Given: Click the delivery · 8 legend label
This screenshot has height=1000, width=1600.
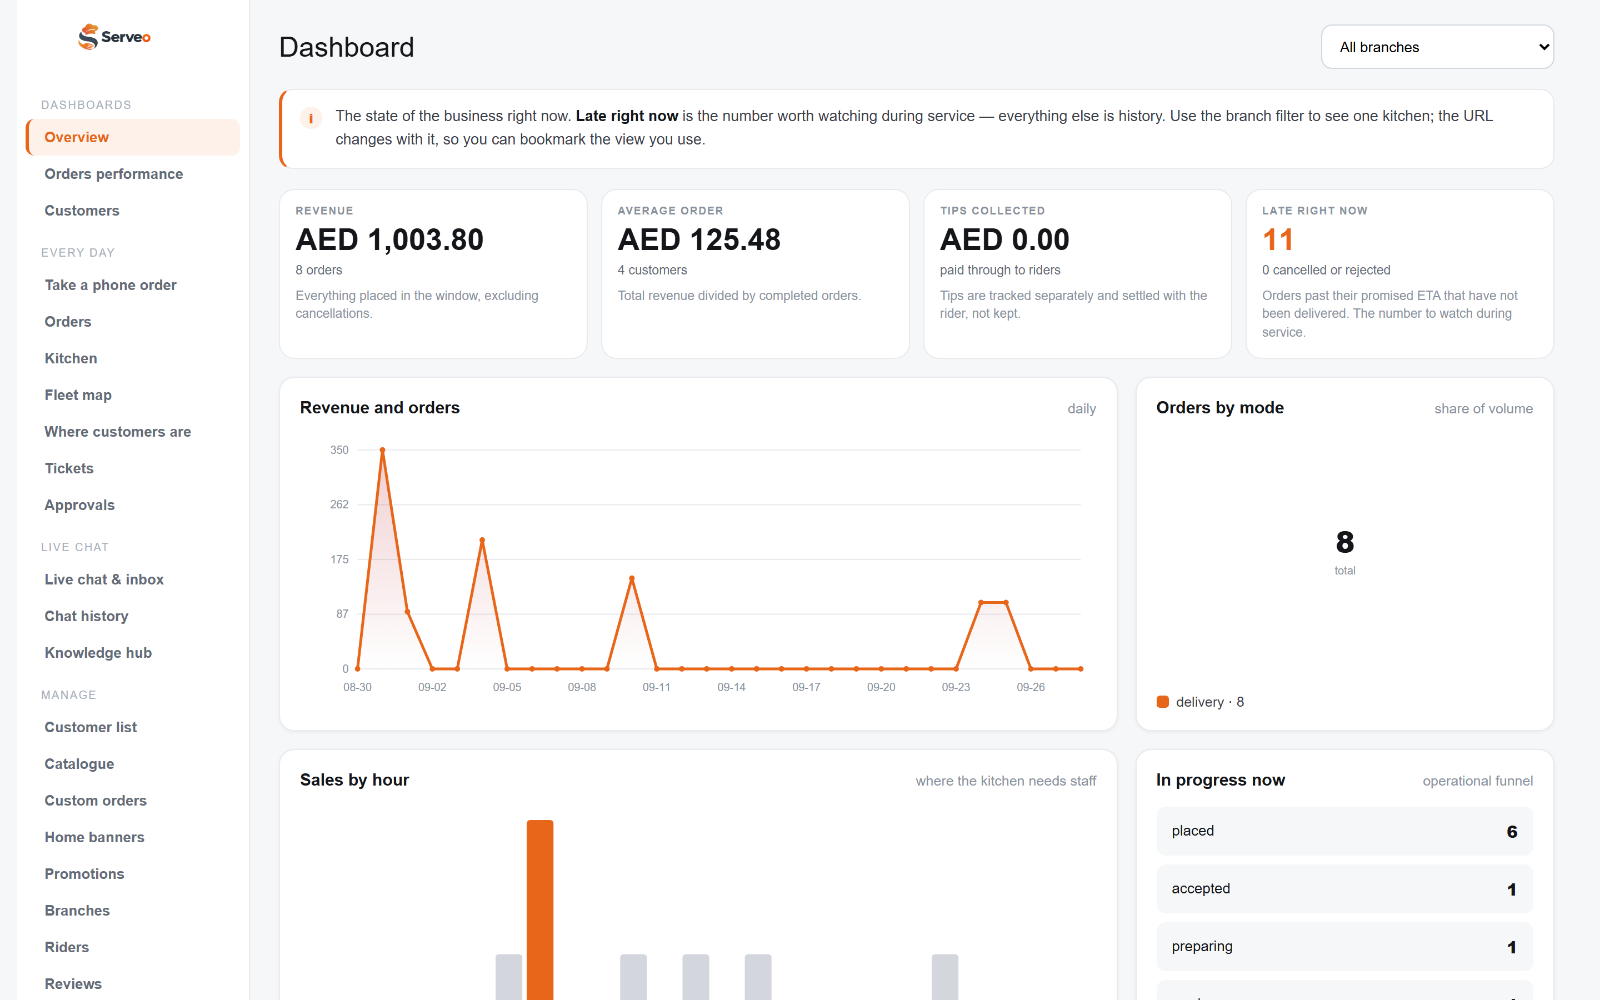Looking at the screenshot, I should coord(1210,702).
